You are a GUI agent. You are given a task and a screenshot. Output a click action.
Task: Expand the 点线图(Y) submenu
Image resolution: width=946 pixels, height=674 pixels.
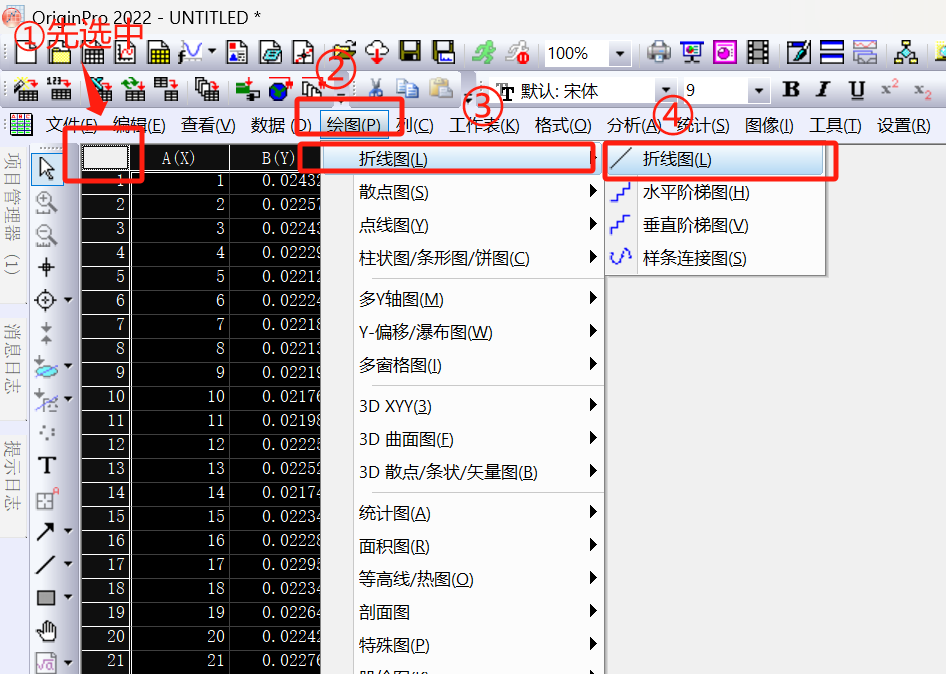(x=463, y=225)
